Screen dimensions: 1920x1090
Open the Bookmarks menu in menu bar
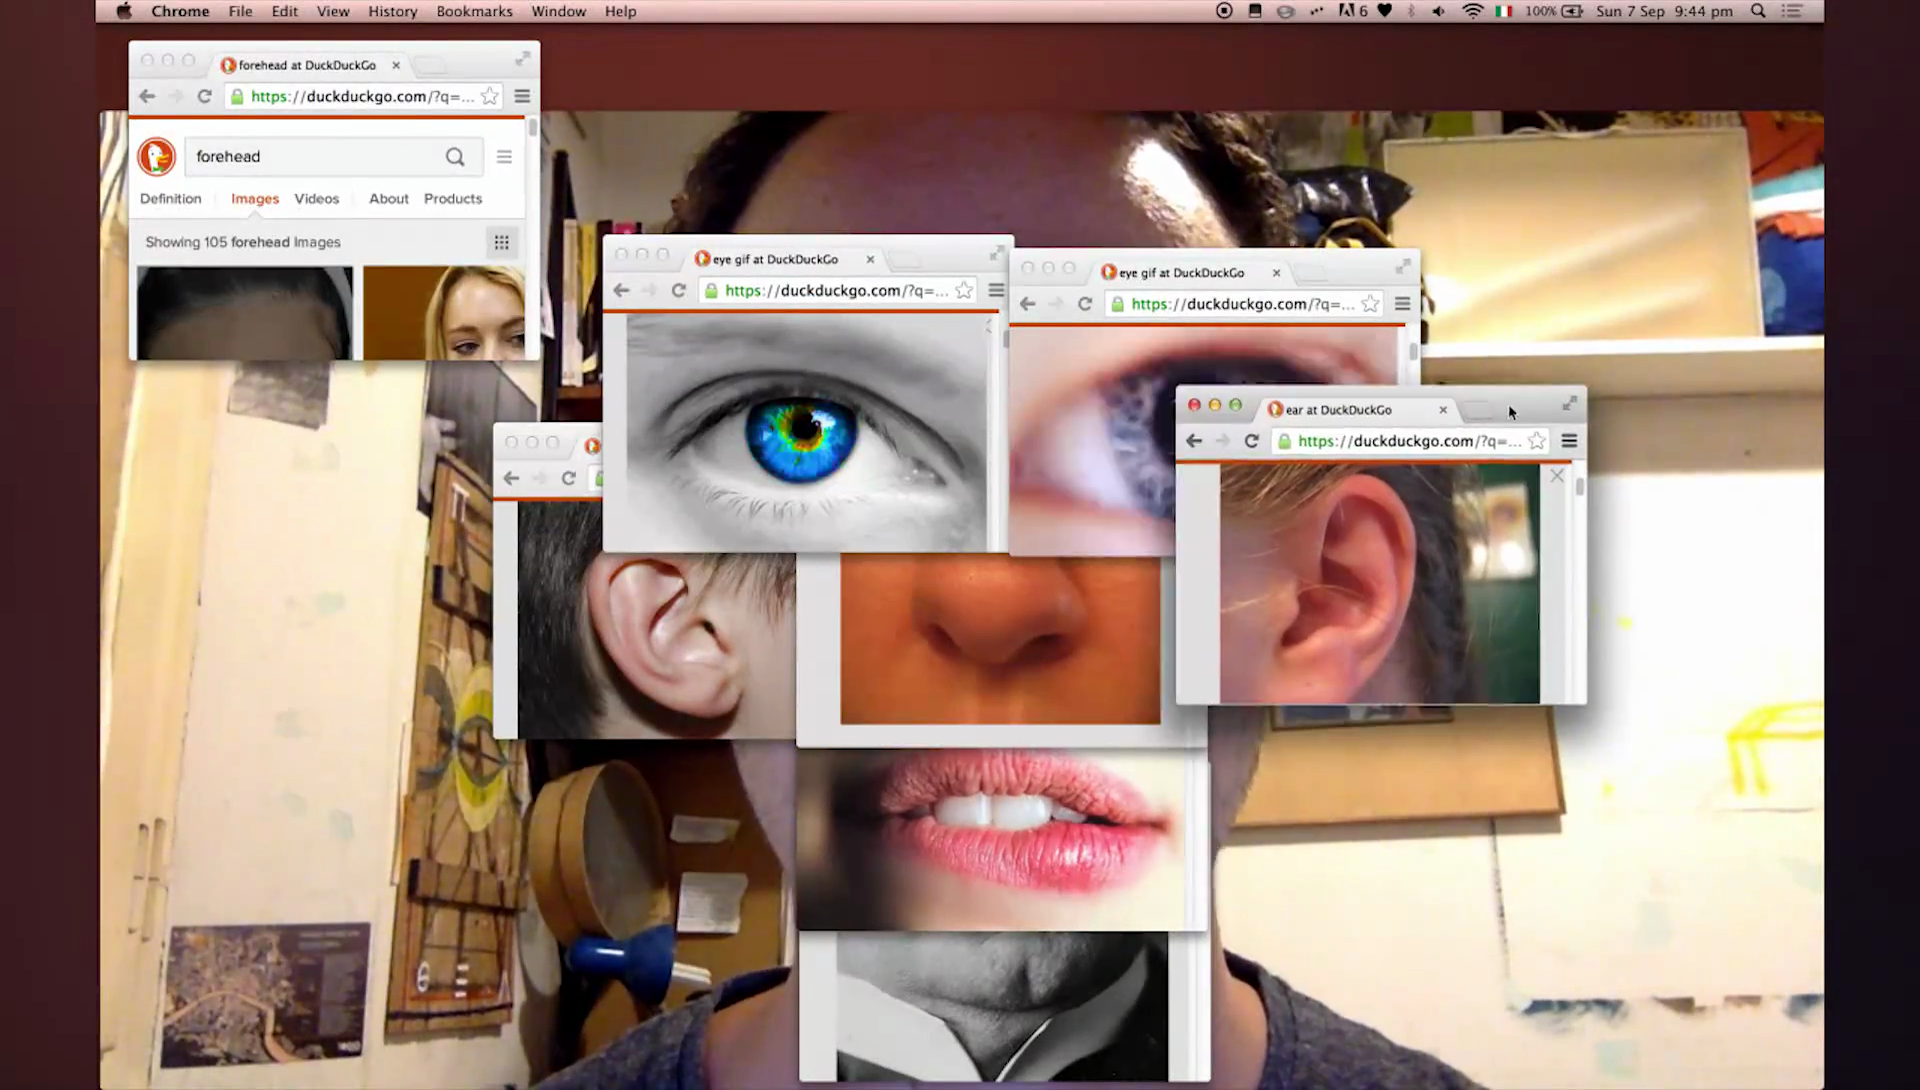(x=474, y=11)
